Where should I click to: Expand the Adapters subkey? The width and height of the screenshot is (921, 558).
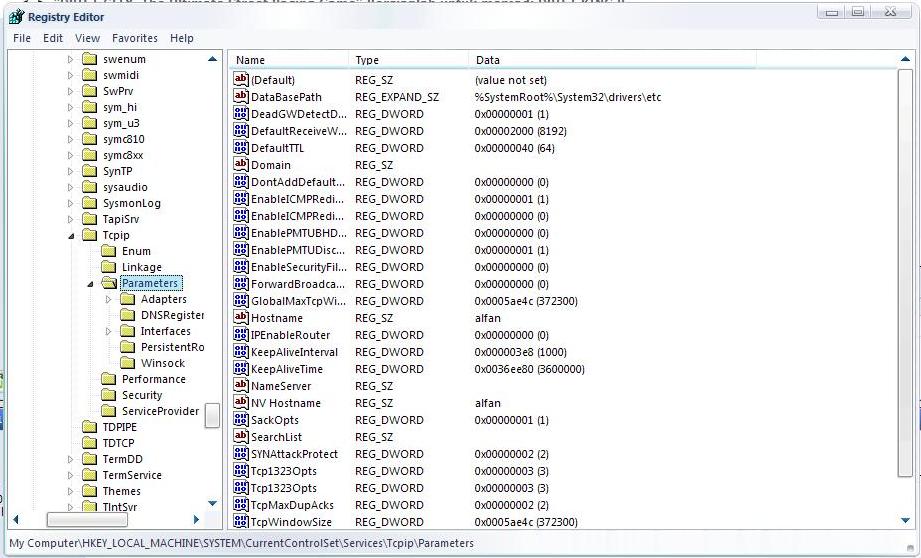[x=109, y=300]
